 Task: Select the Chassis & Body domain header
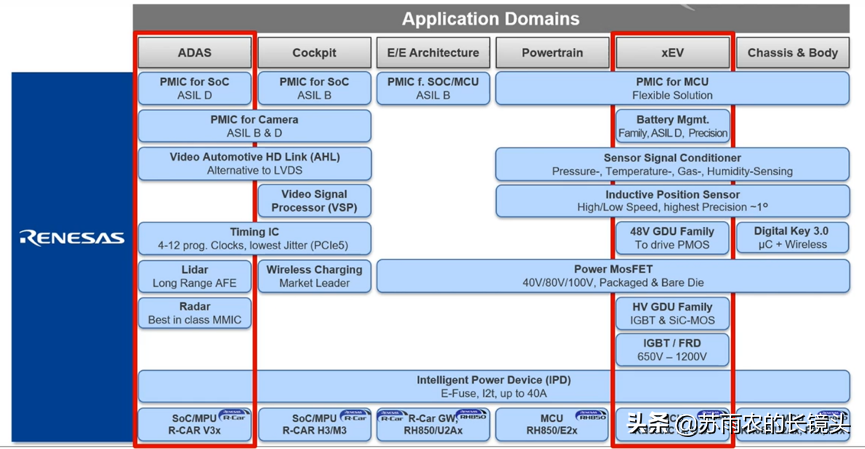[793, 53]
